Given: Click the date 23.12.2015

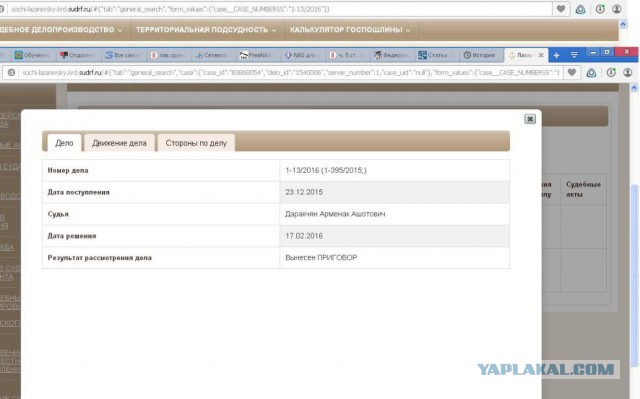Looking at the screenshot, I should click(304, 192).
